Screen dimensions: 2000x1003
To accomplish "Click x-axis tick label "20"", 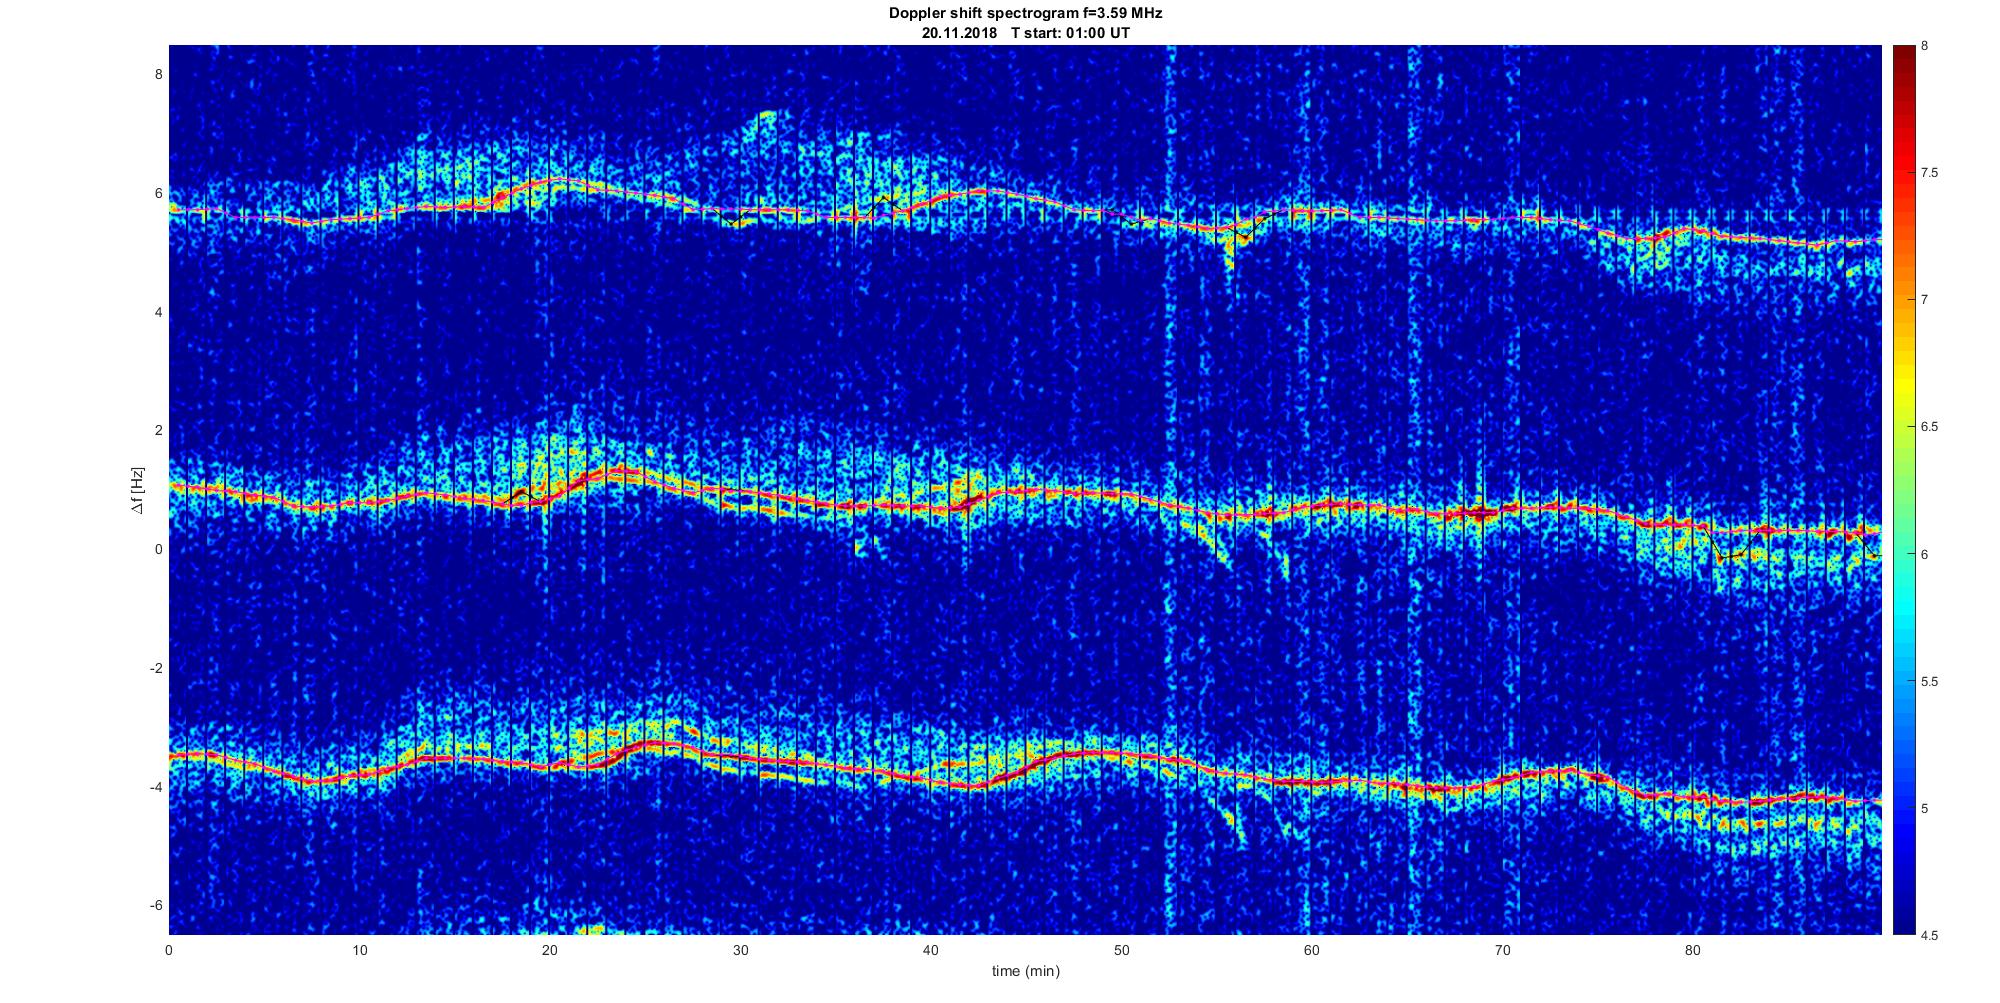I will (x=550, y=950).
